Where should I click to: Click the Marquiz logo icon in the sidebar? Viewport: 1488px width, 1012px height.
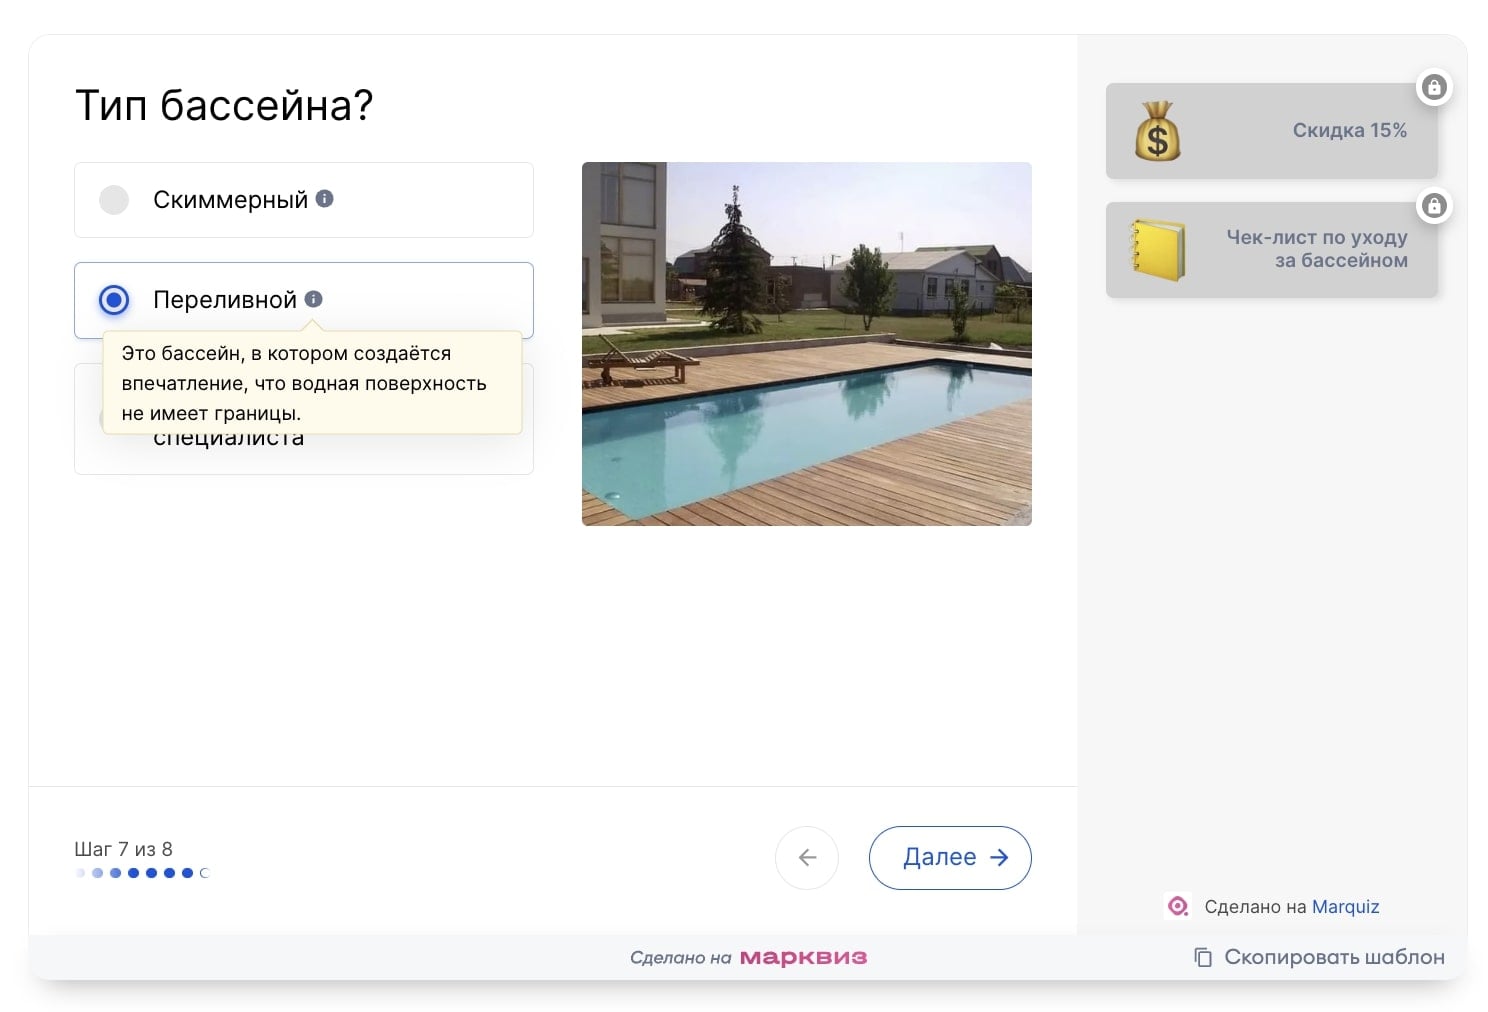point(1178,906)
